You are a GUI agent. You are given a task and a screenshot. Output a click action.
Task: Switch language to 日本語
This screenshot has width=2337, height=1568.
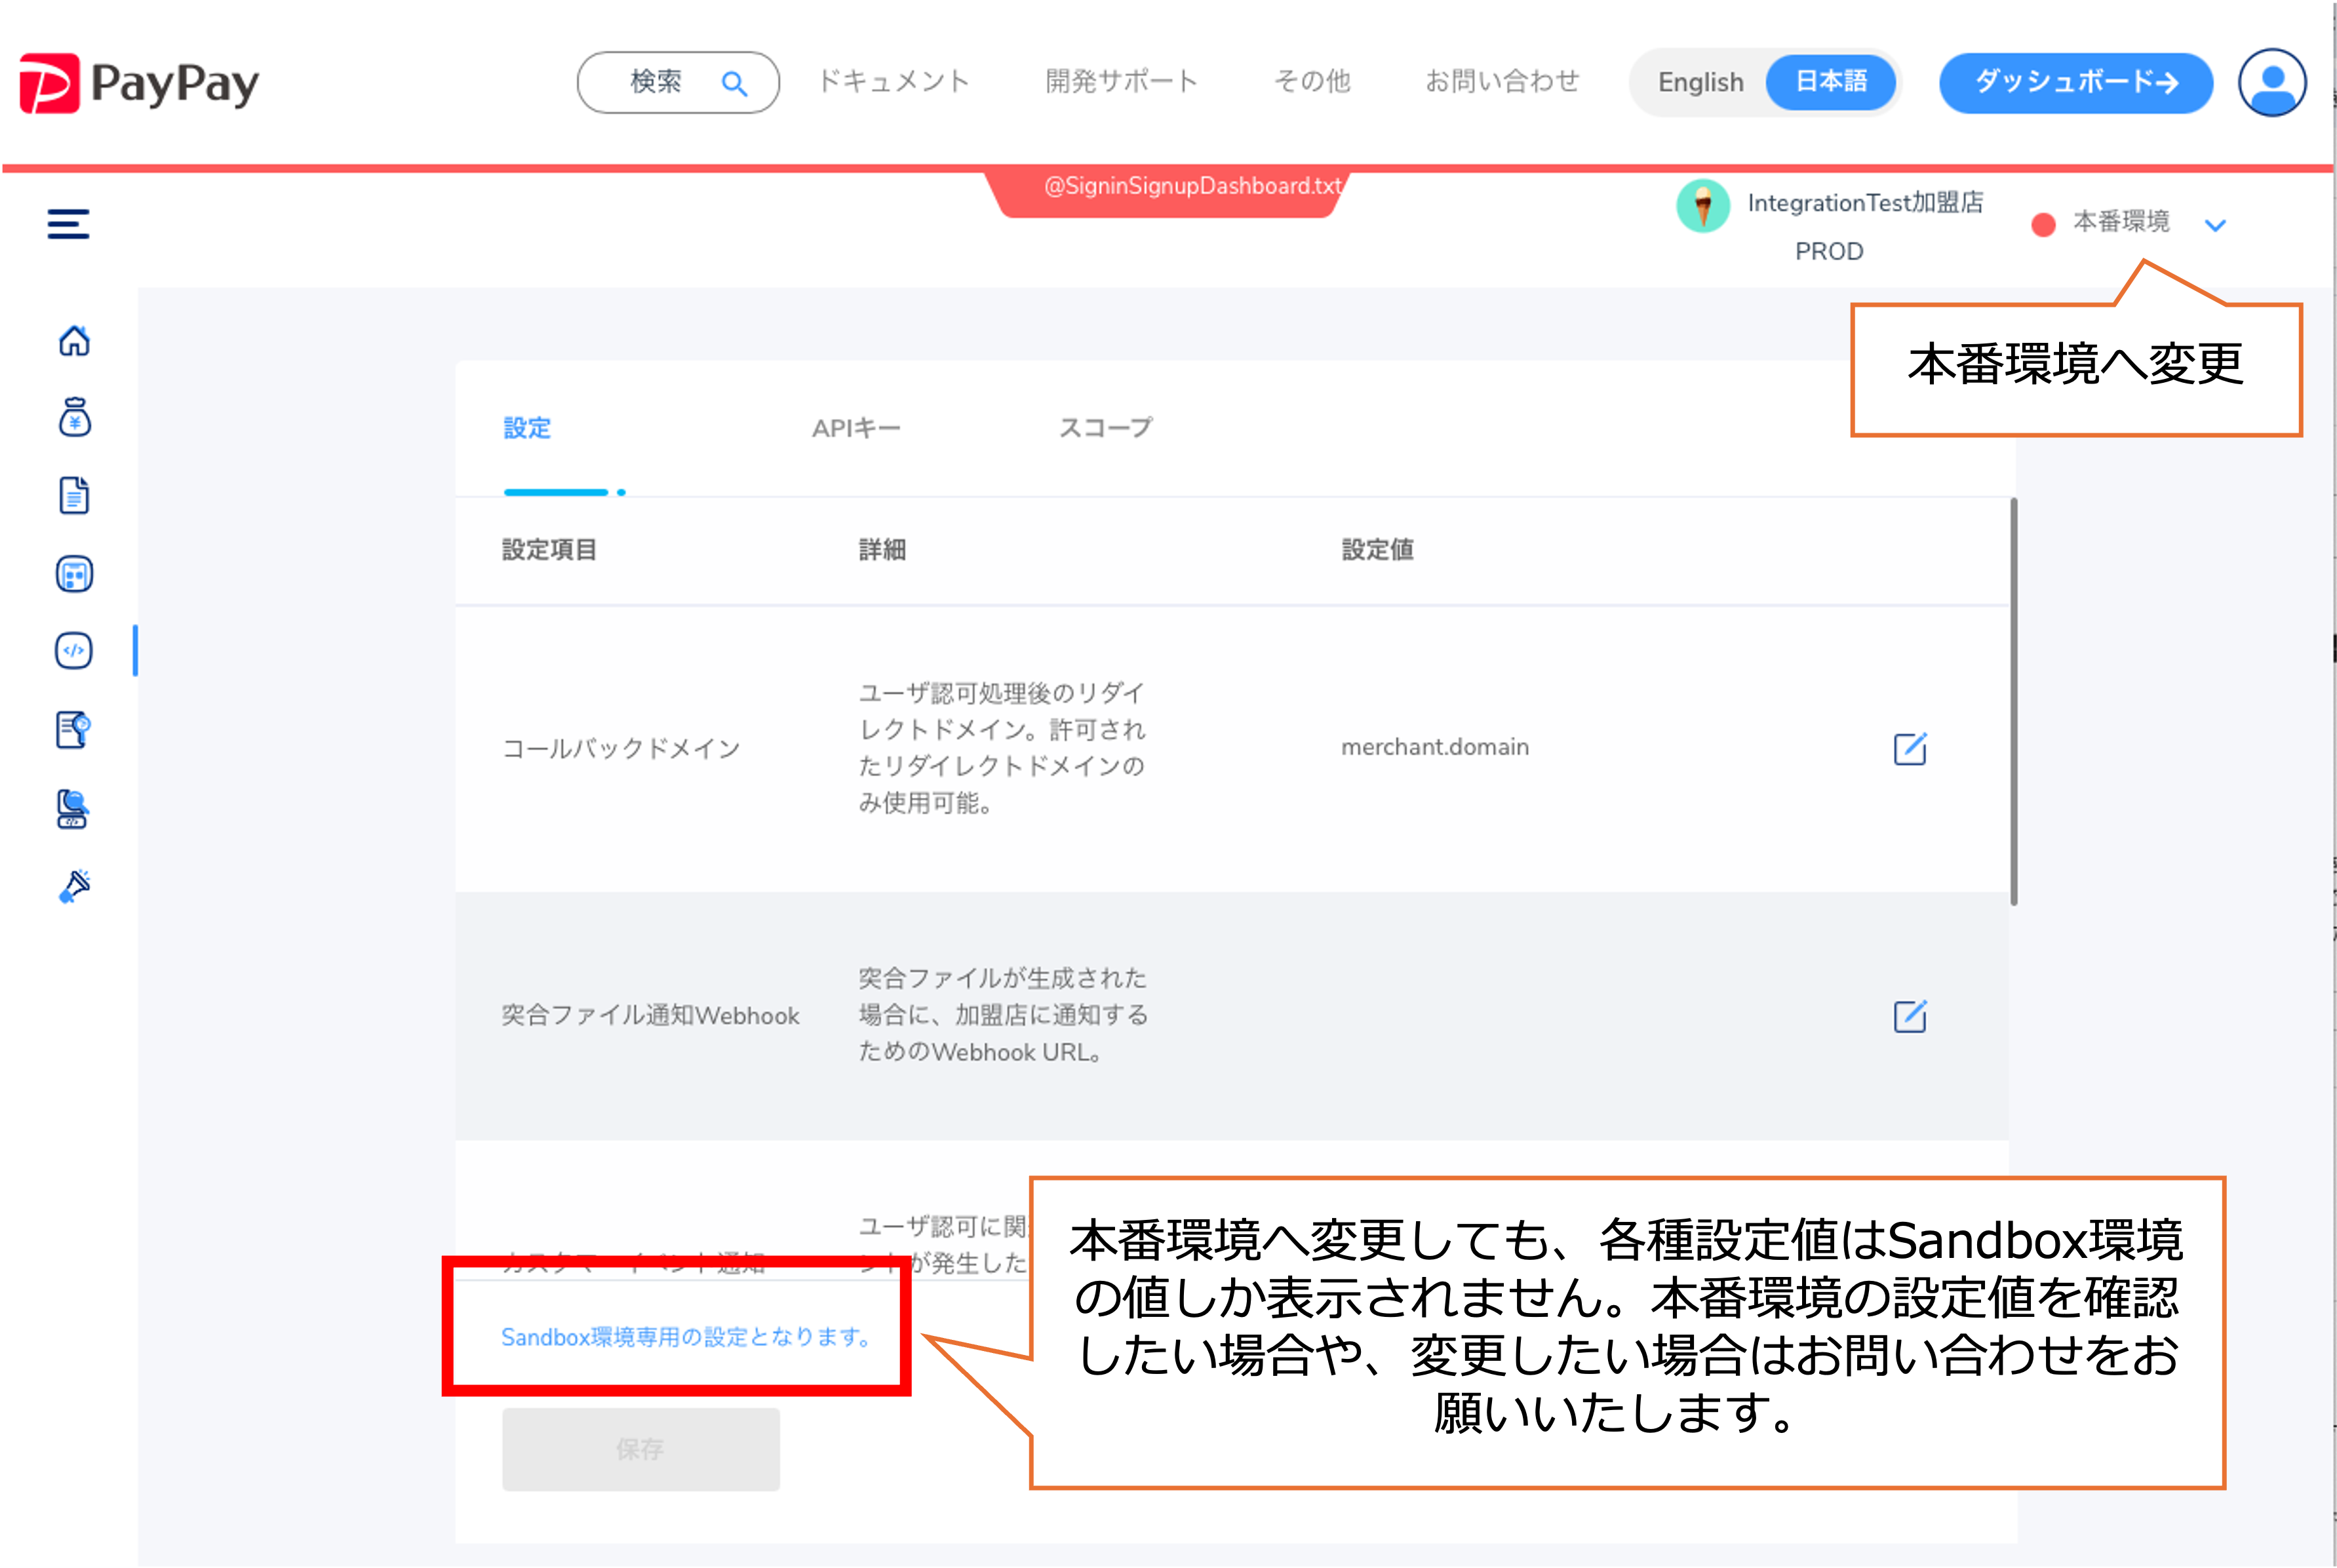(x=1831, y=82)
